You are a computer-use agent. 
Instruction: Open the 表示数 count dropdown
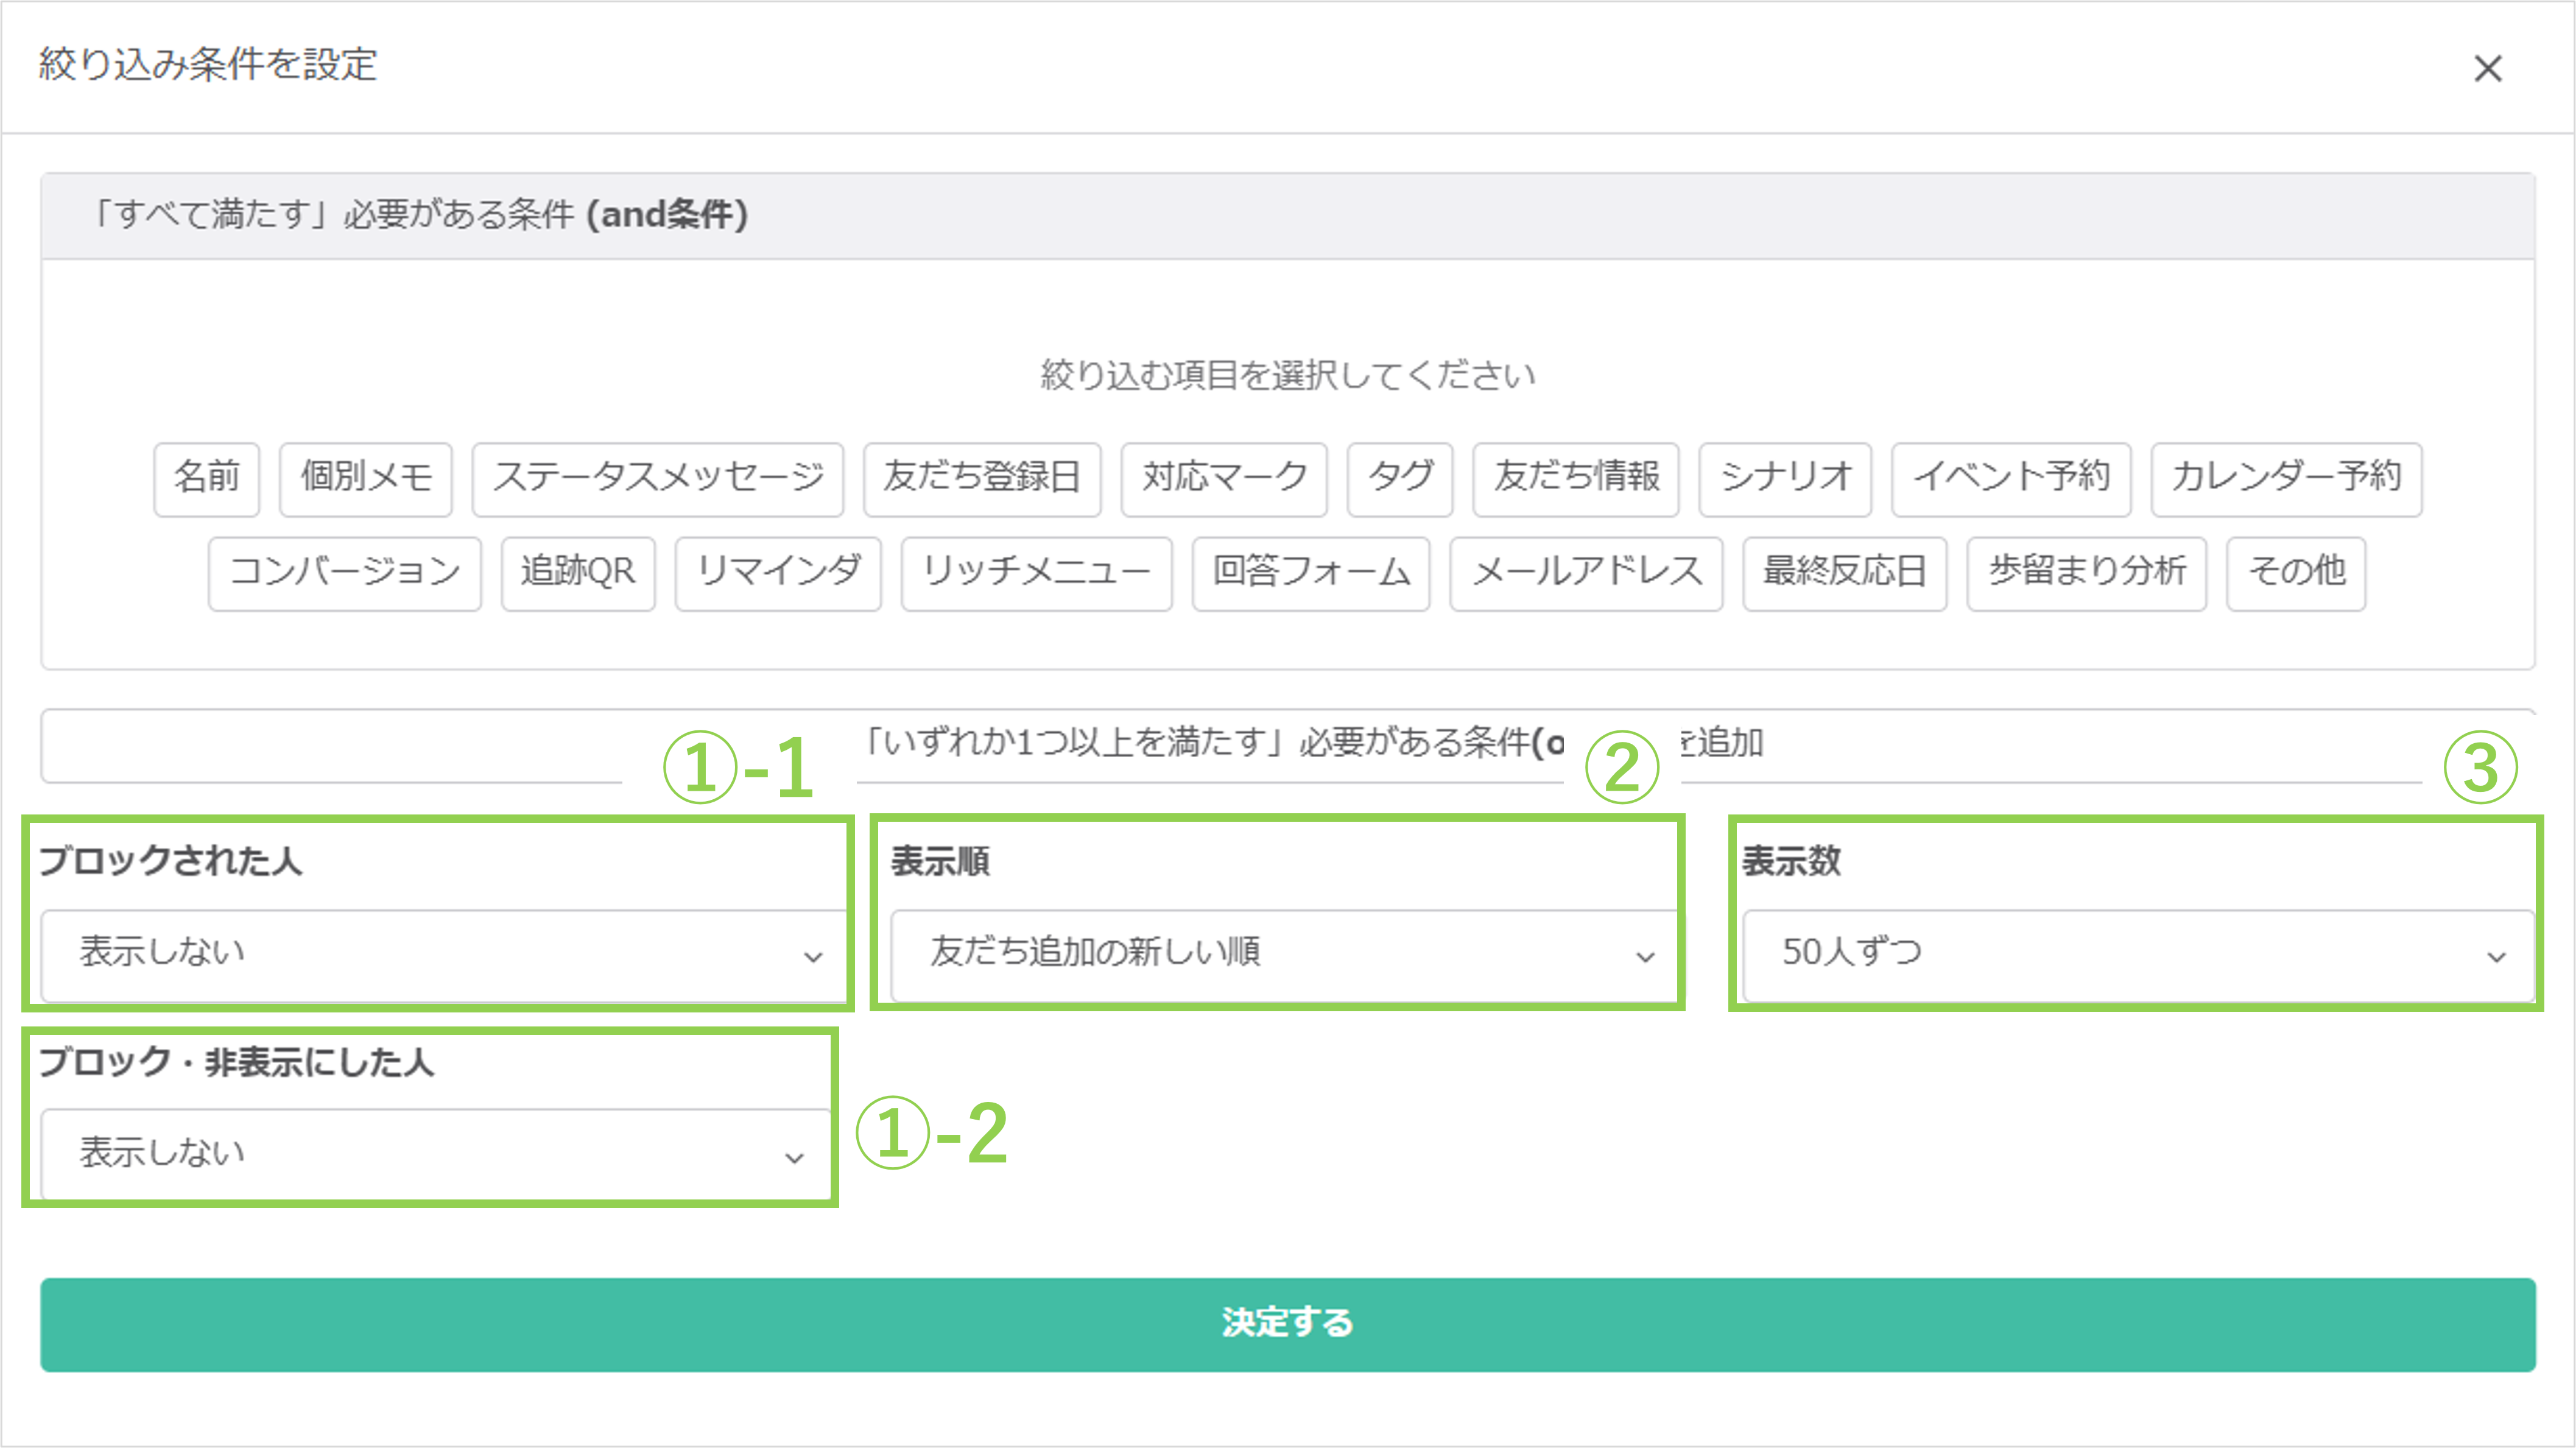click(2138, 954)
